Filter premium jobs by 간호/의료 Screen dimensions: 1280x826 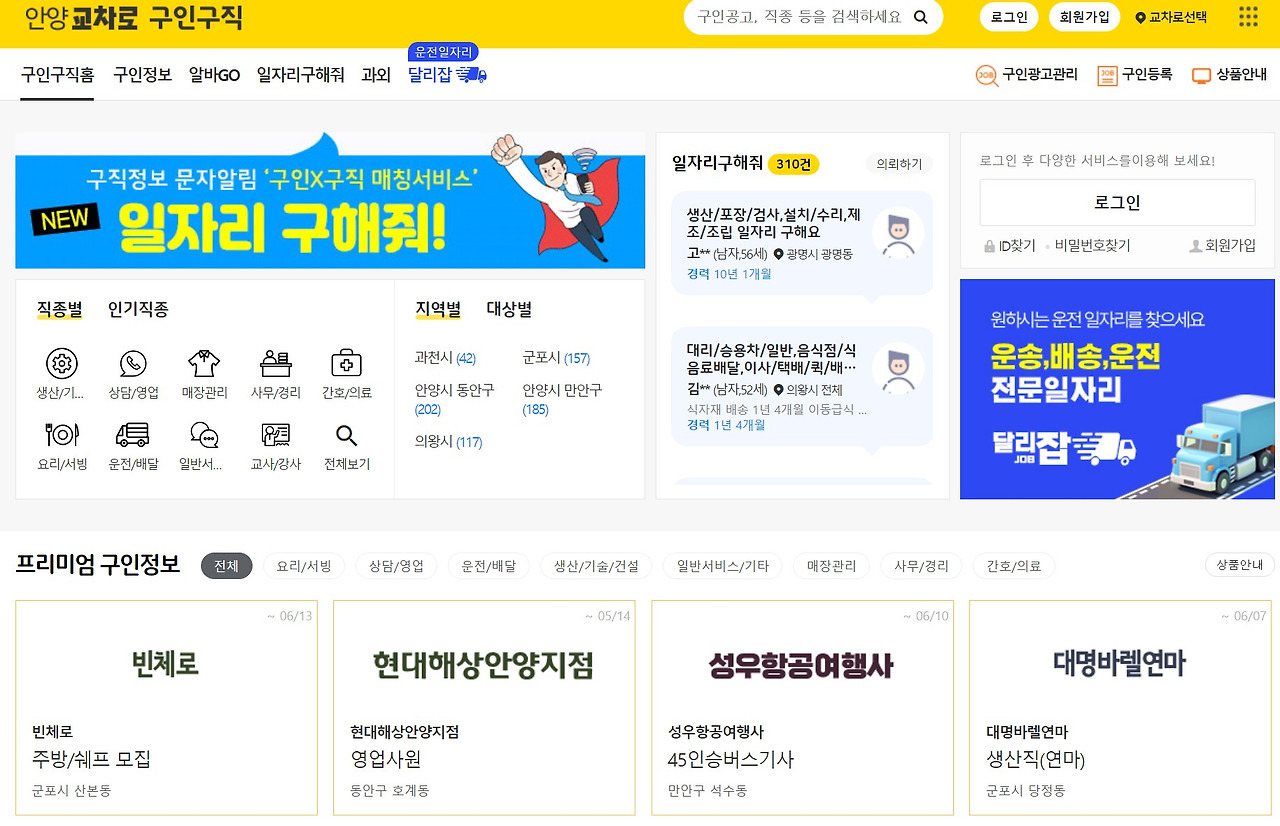click(1013, 566)
